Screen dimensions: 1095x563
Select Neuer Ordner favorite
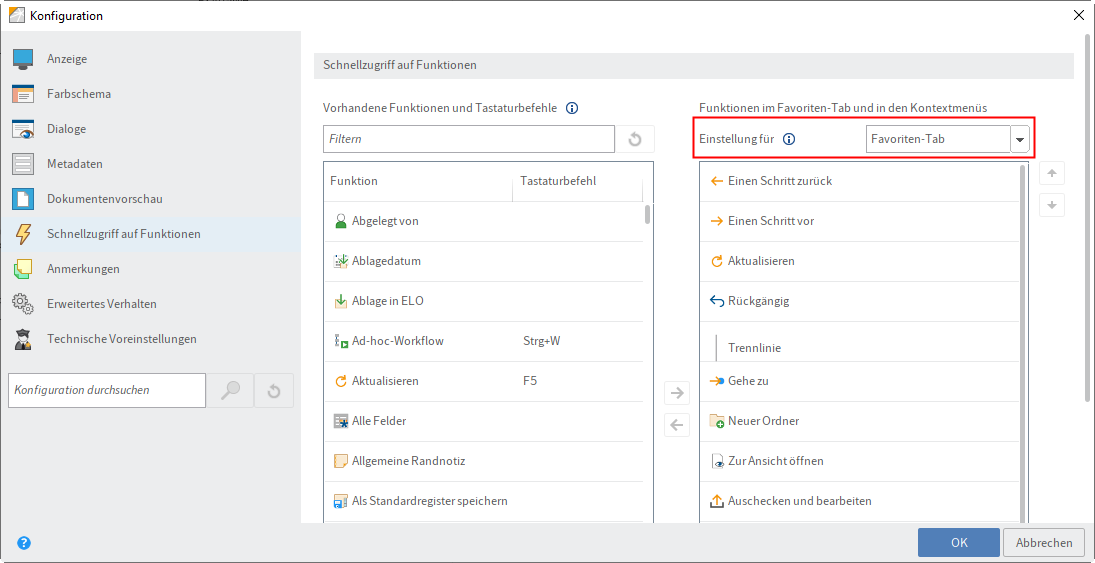859,421
